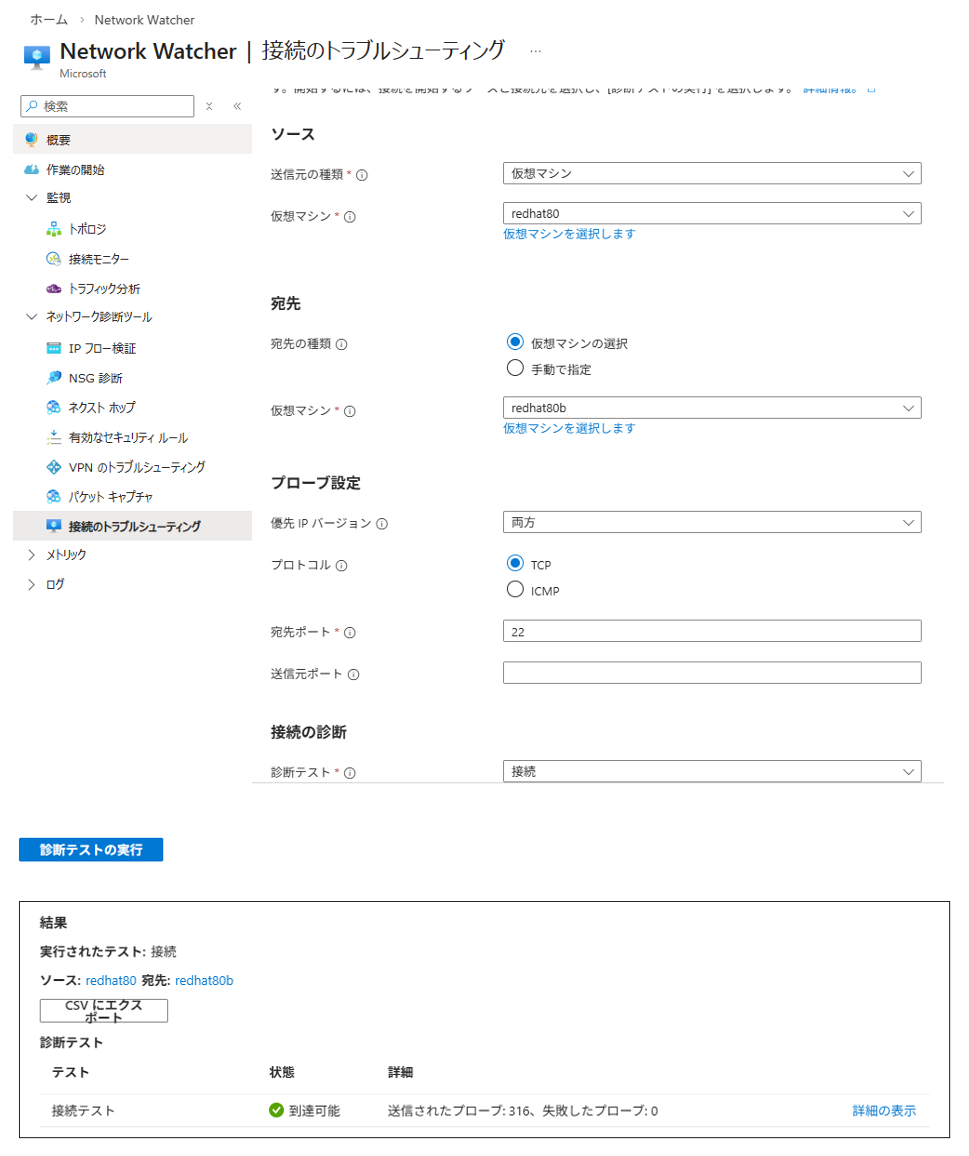Click 詳細の表示 link
The height and width of the screenshot is (1156, 969).
pos(883,1110)
